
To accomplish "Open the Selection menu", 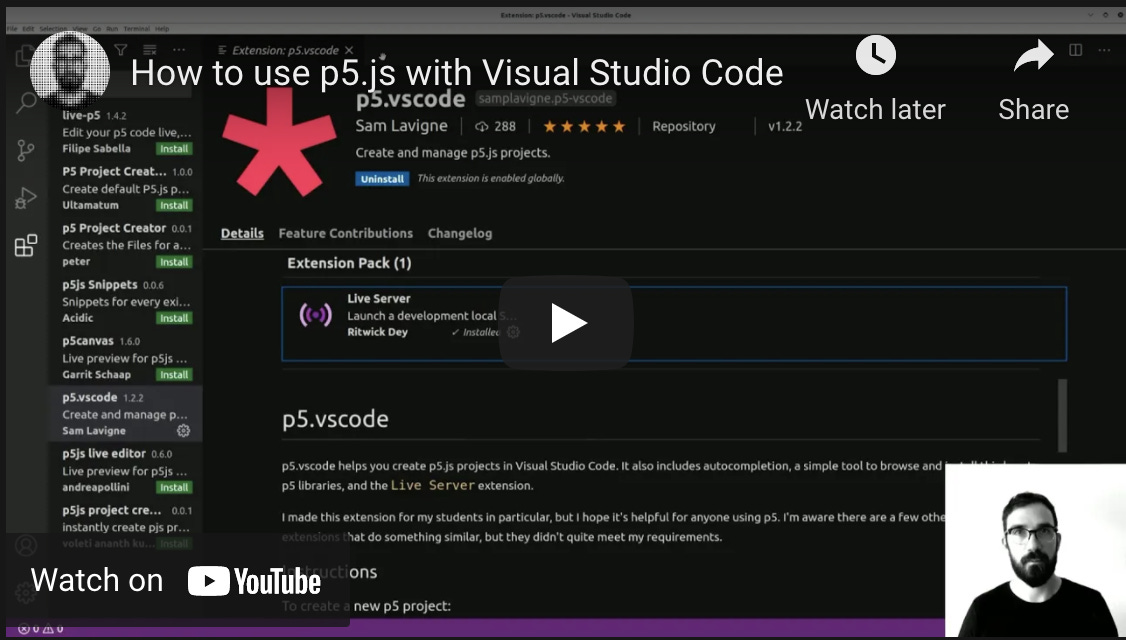I will pyautogui.click(x=53, y=29).
